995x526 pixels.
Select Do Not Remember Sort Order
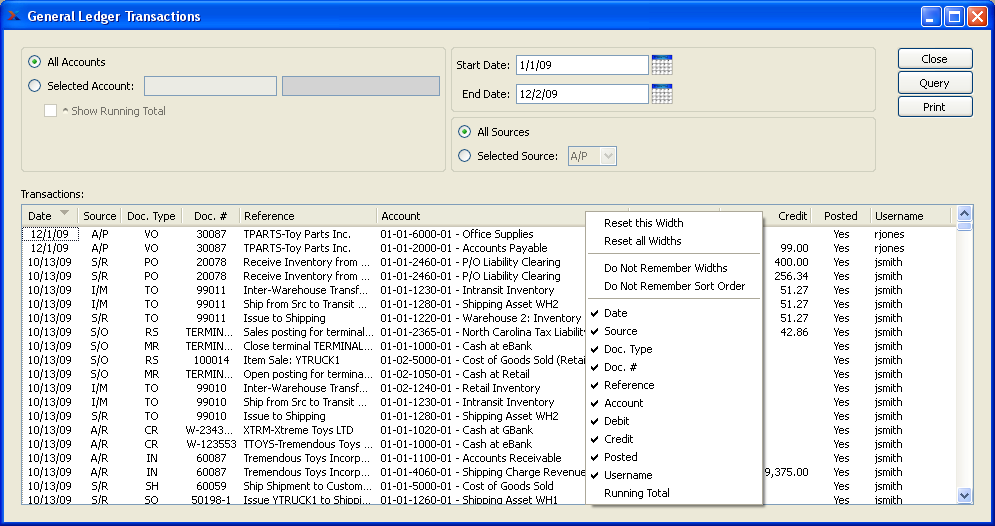coord(674,286)
